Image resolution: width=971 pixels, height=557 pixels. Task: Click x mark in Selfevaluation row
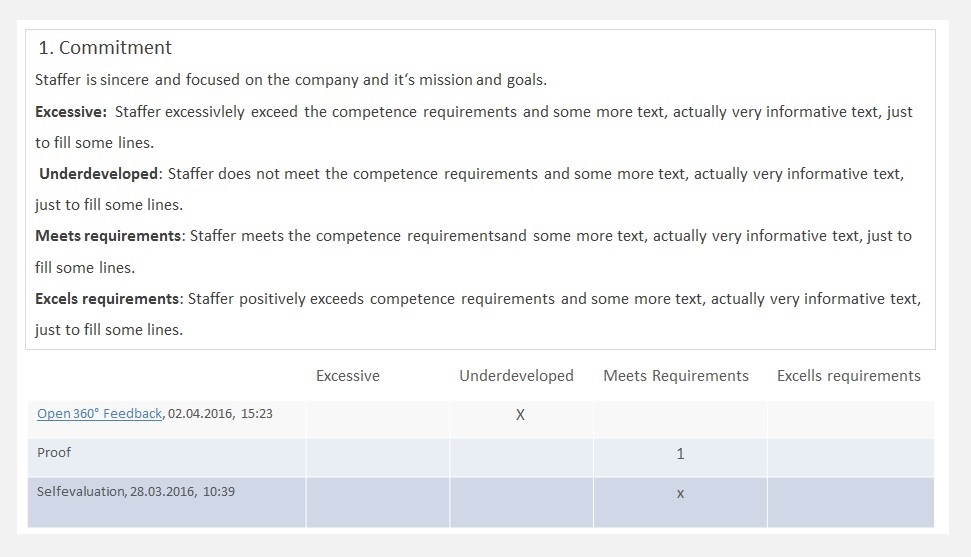coord(680,493)
